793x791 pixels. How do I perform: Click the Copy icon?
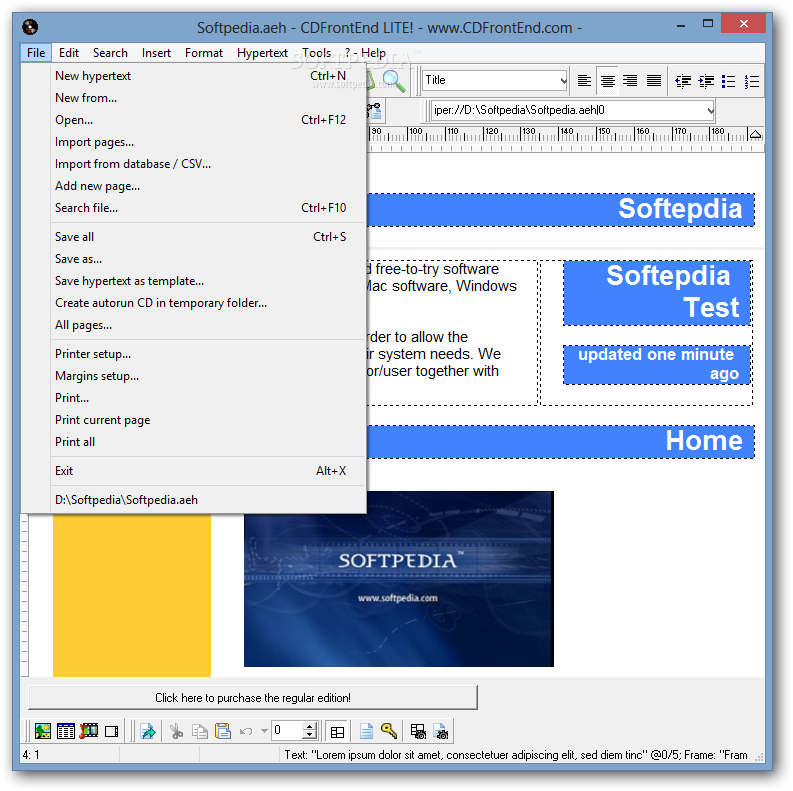pyautogui.click(x=200, y=731)
